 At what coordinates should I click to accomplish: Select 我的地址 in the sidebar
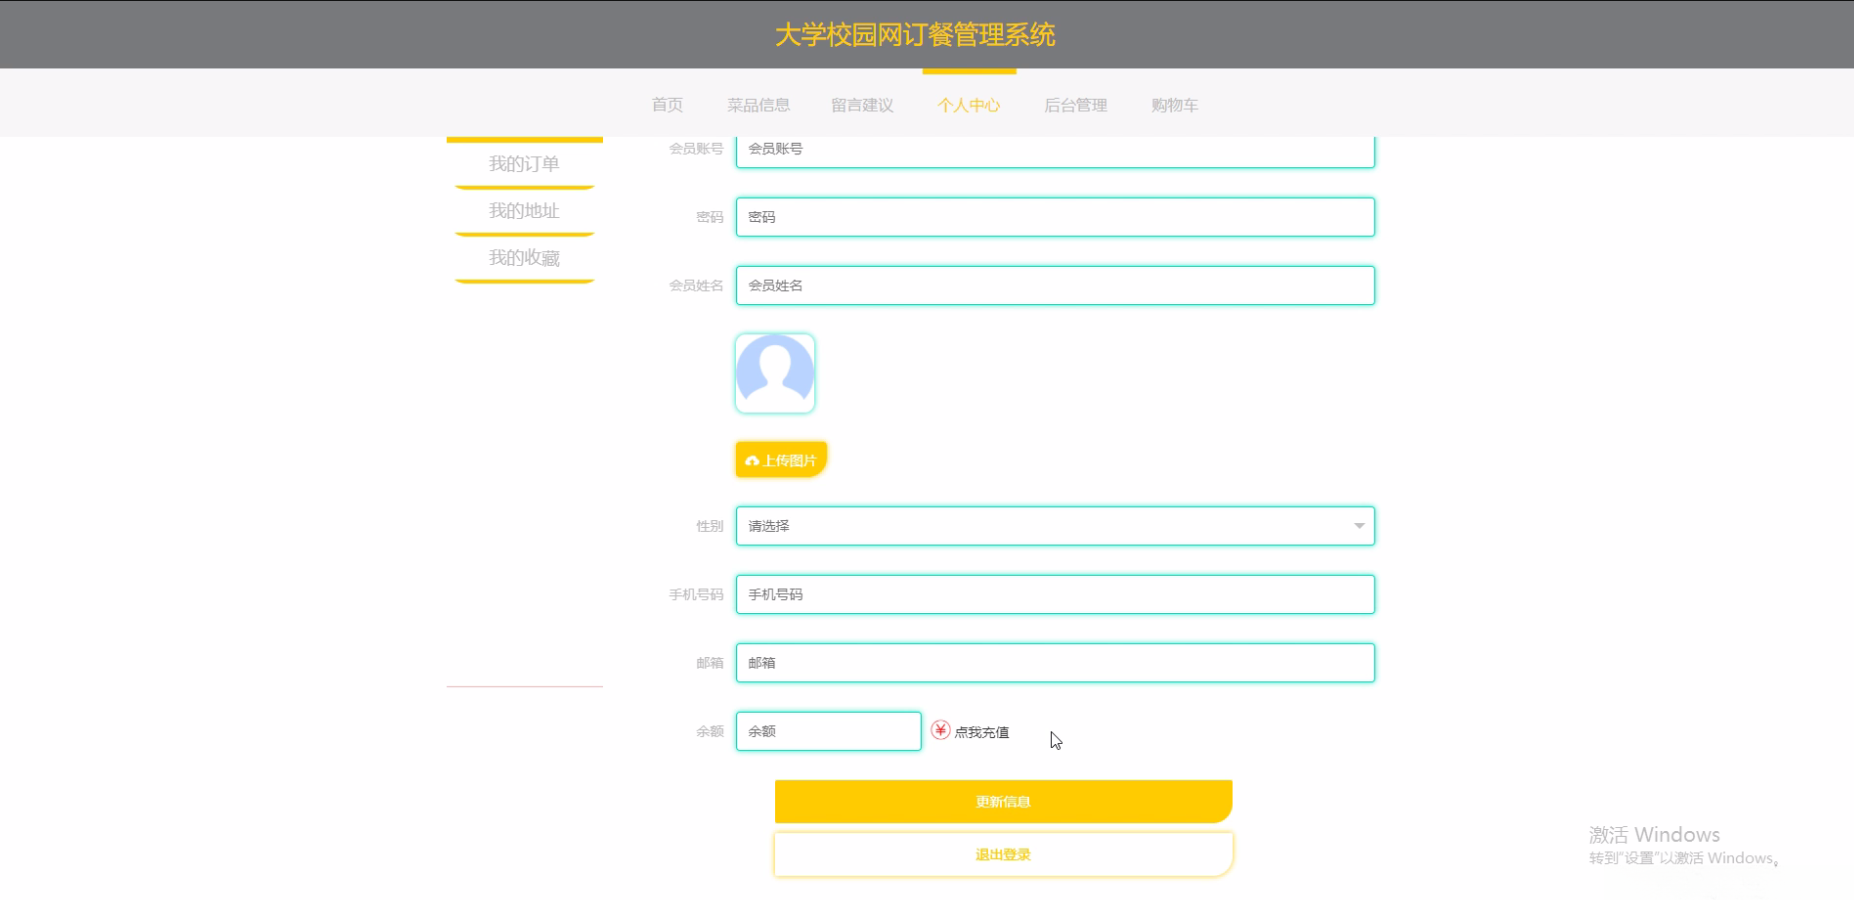(x=524, y=210)
